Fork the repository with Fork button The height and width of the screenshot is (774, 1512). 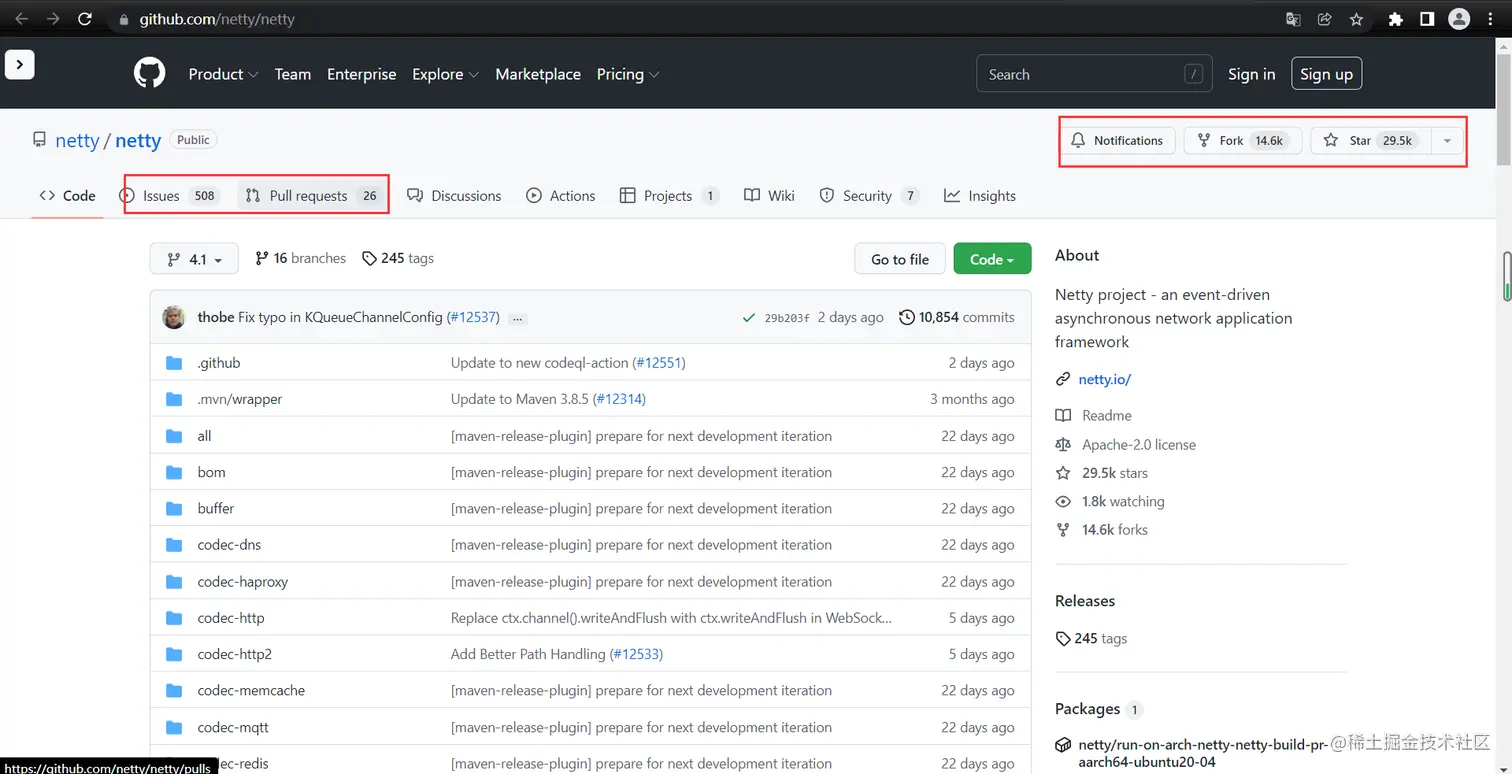tap(1243, 141)
